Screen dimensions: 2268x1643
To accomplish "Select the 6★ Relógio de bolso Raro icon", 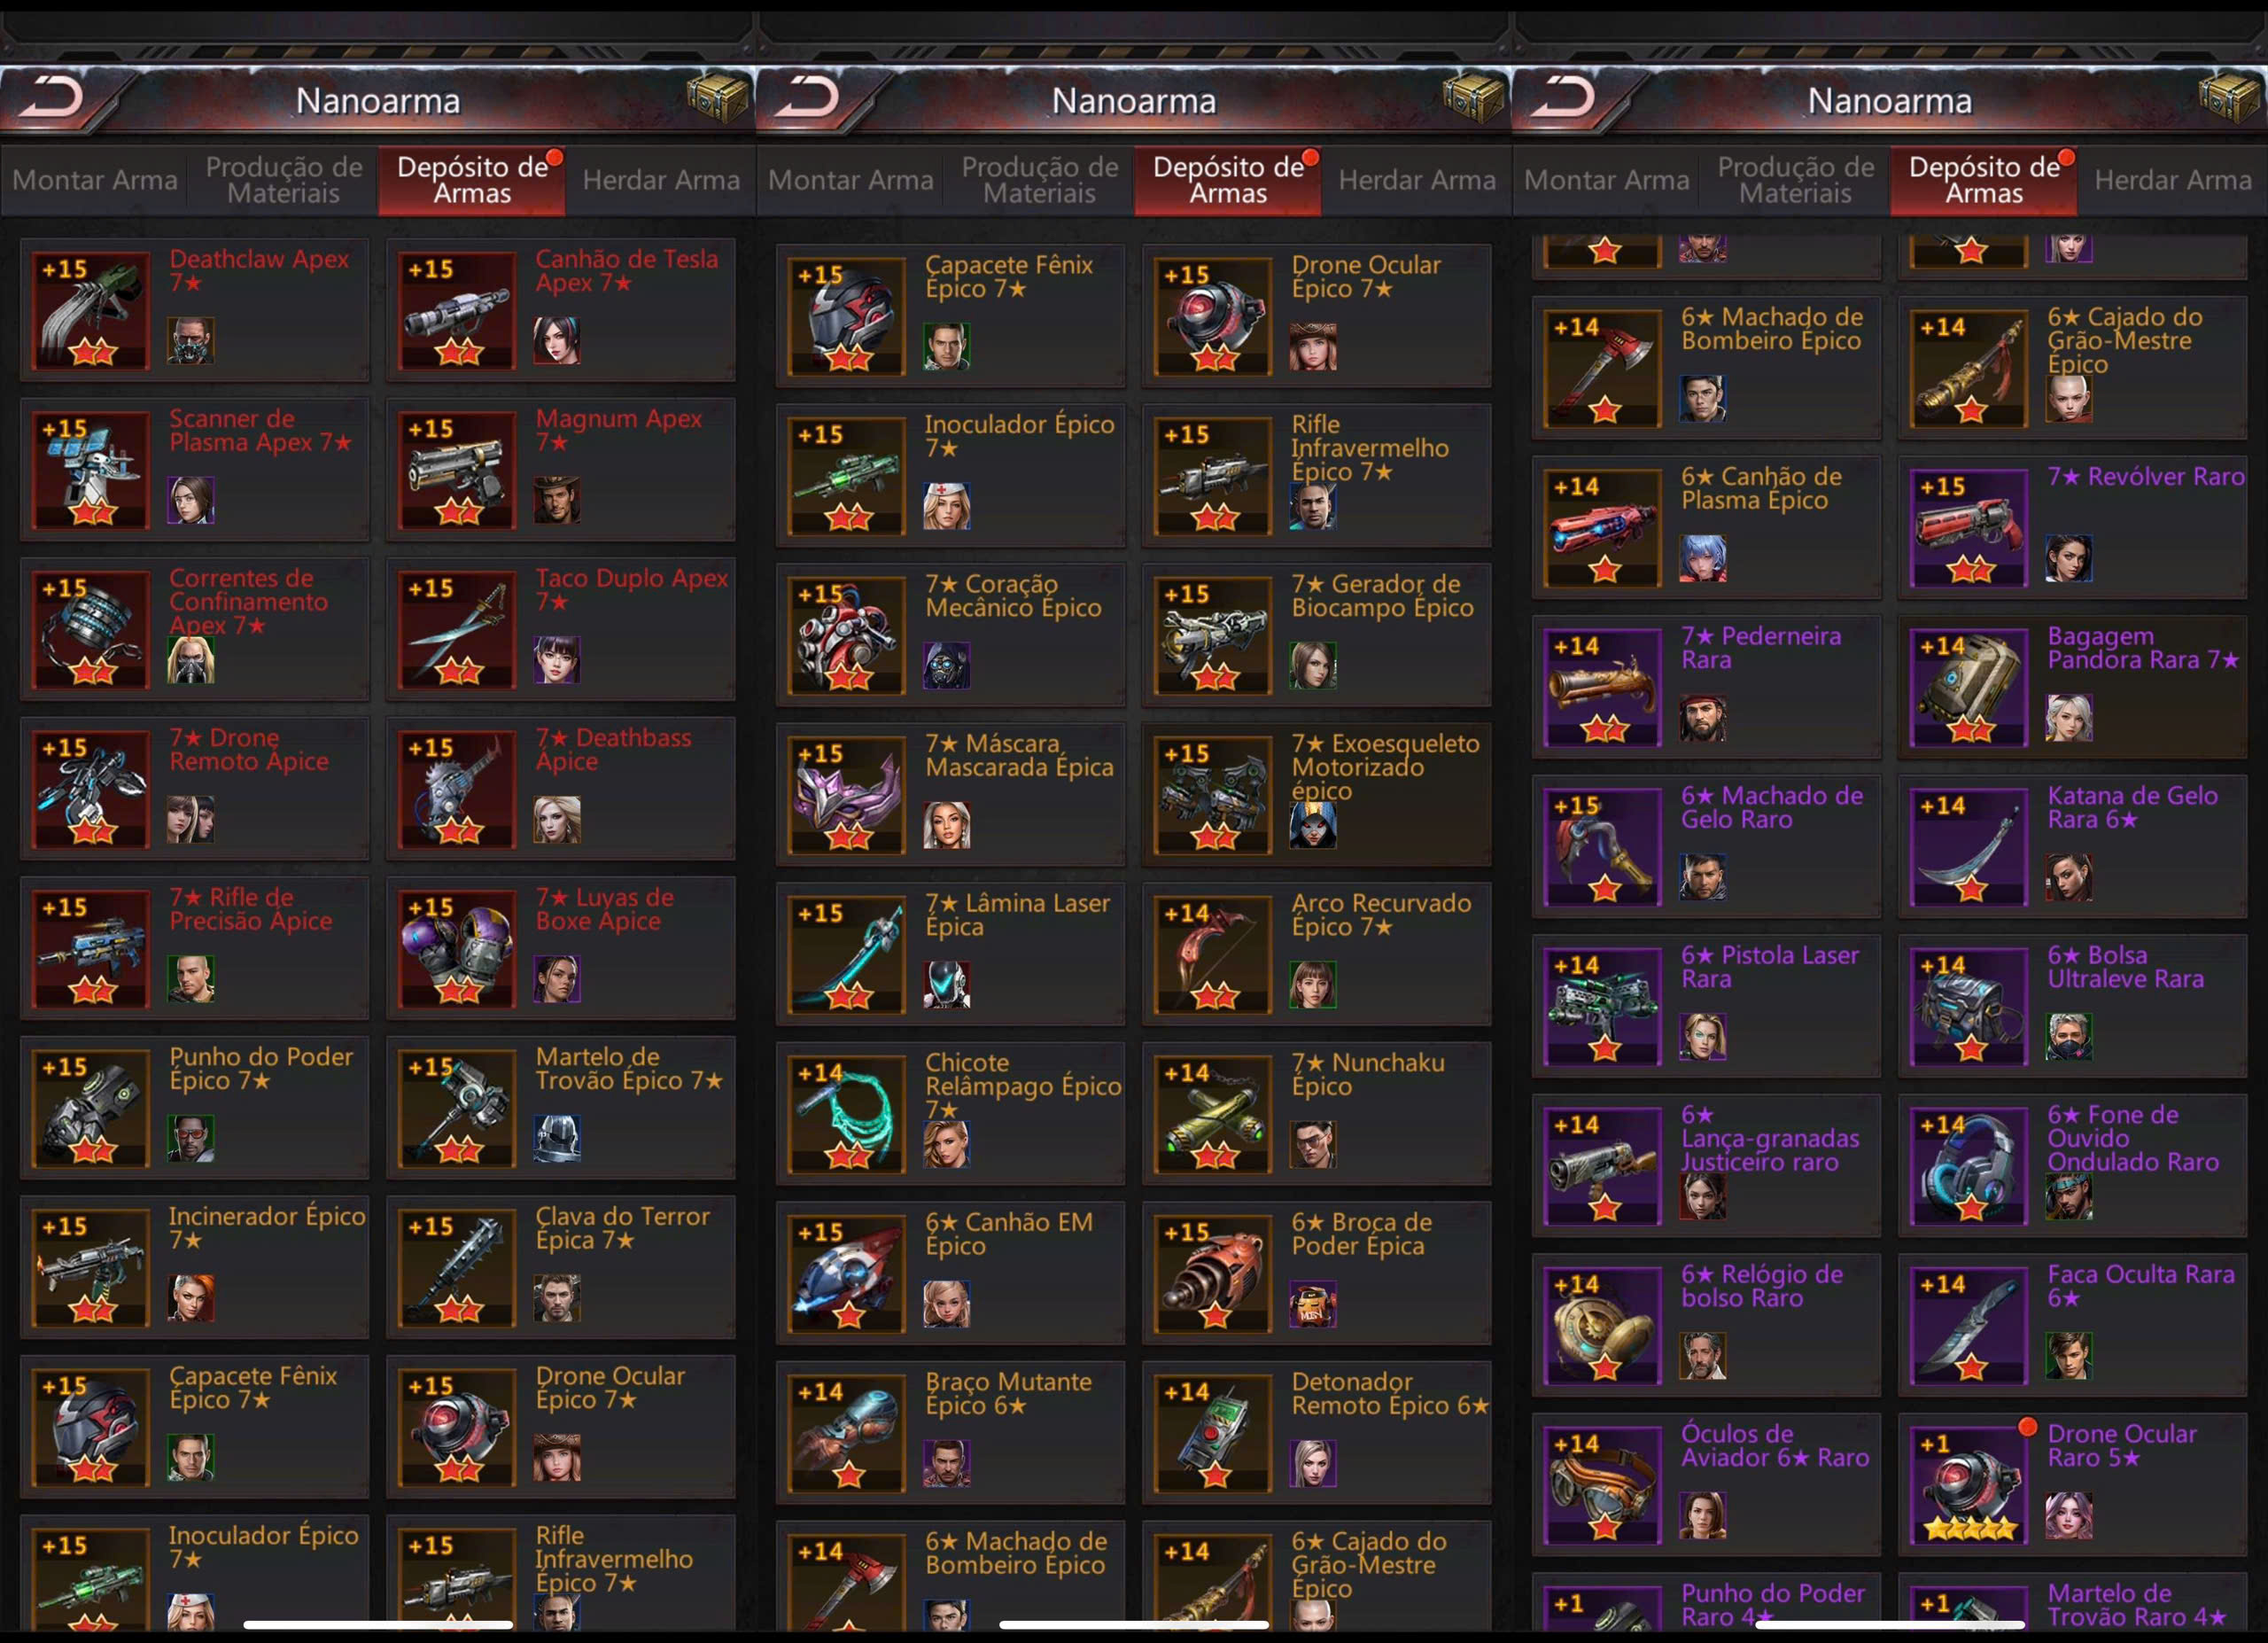I will click(x=1603, y=1326).
